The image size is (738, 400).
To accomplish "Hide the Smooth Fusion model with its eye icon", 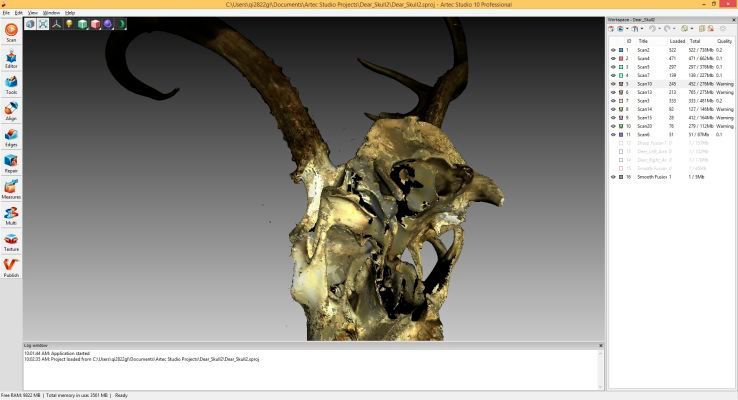I will coord(613,176).
